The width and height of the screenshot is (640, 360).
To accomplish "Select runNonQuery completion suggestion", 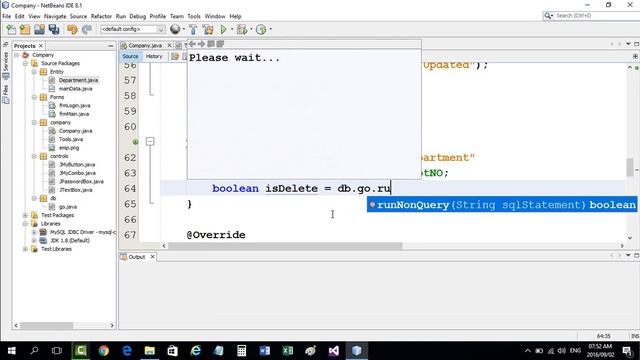I will [x=502, y=204].
